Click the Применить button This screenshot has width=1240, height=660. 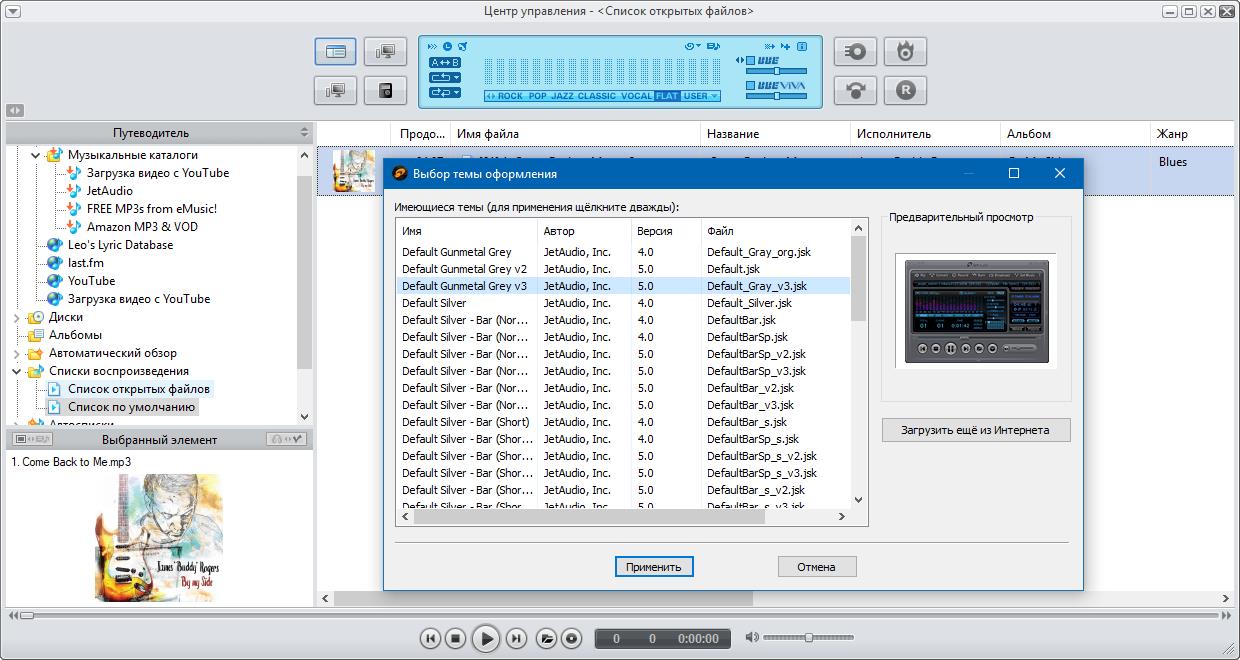pyautogui.click(x=653, y=567)
